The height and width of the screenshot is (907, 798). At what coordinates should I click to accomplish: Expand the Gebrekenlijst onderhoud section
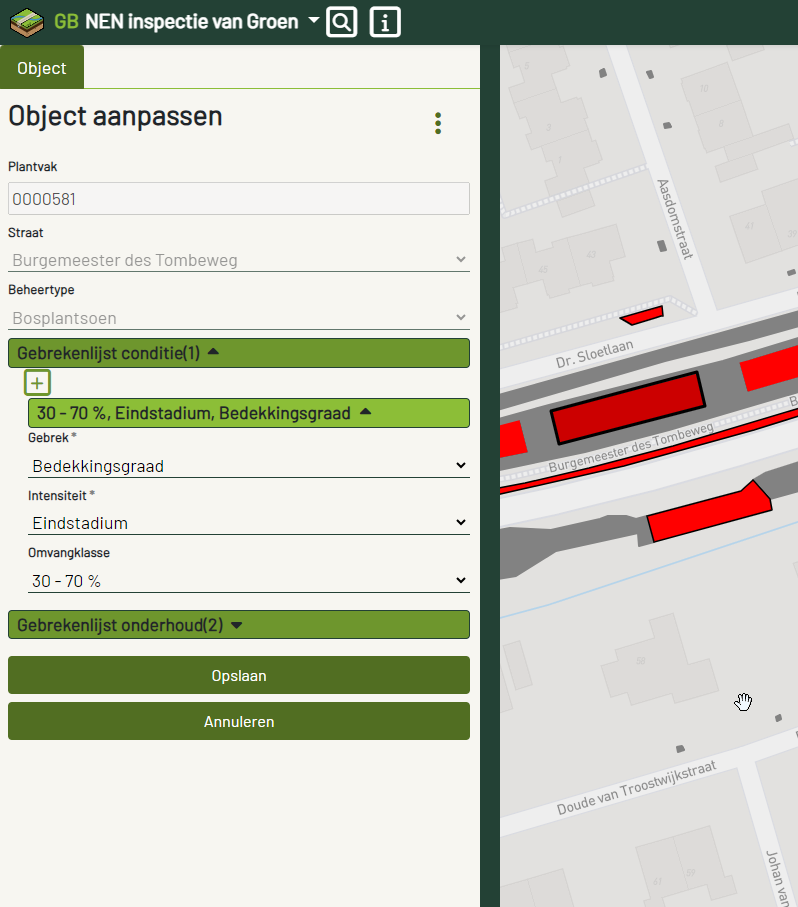238,625
